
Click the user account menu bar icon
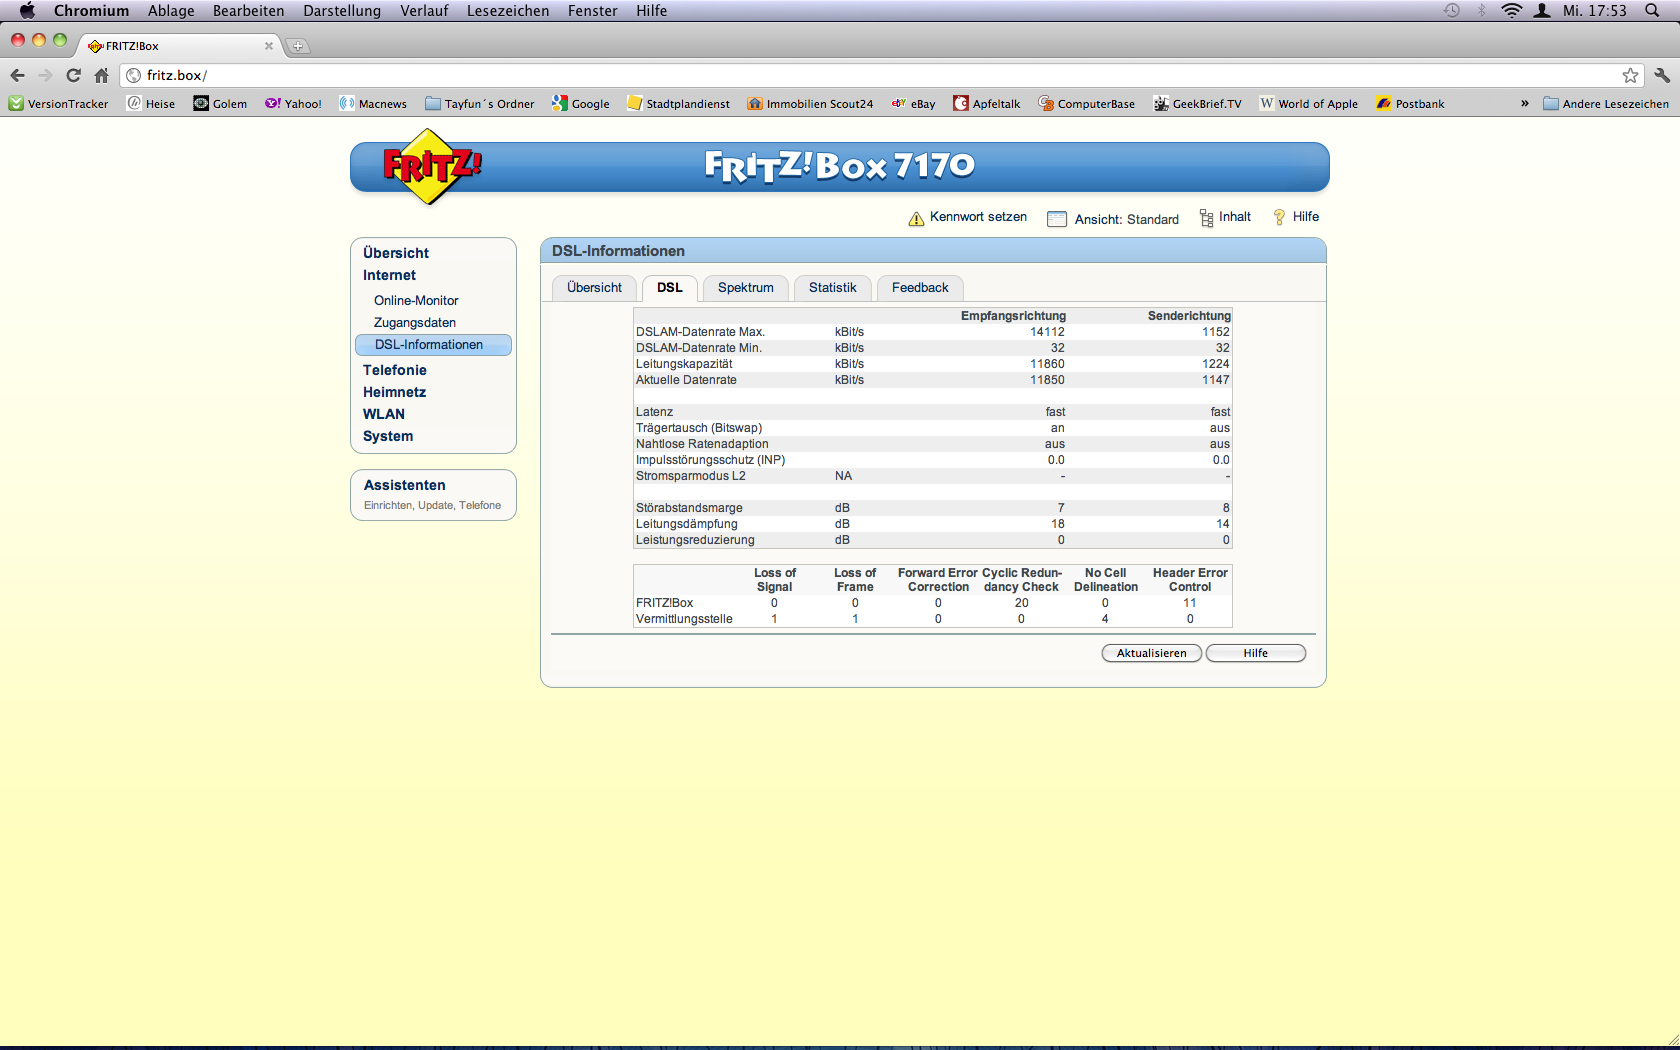pyautogui.click(x=1542, y=11)
